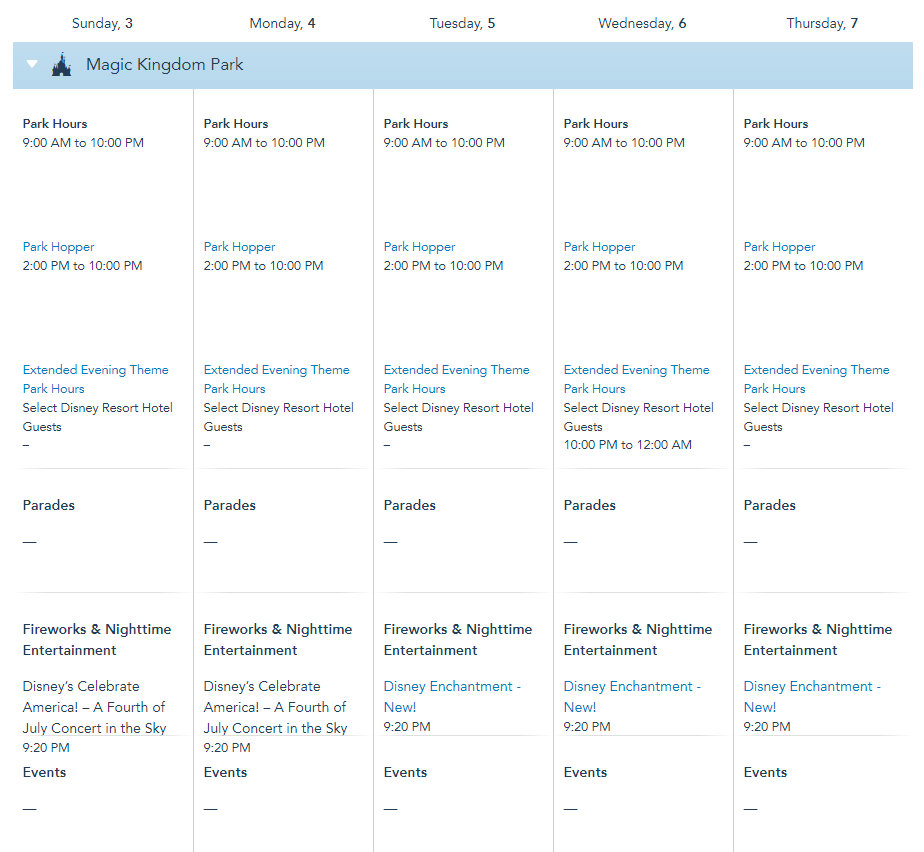Collapse the Magic Kingdom Park section
Viewport: 924px width, 852px height.
point(32,65)
